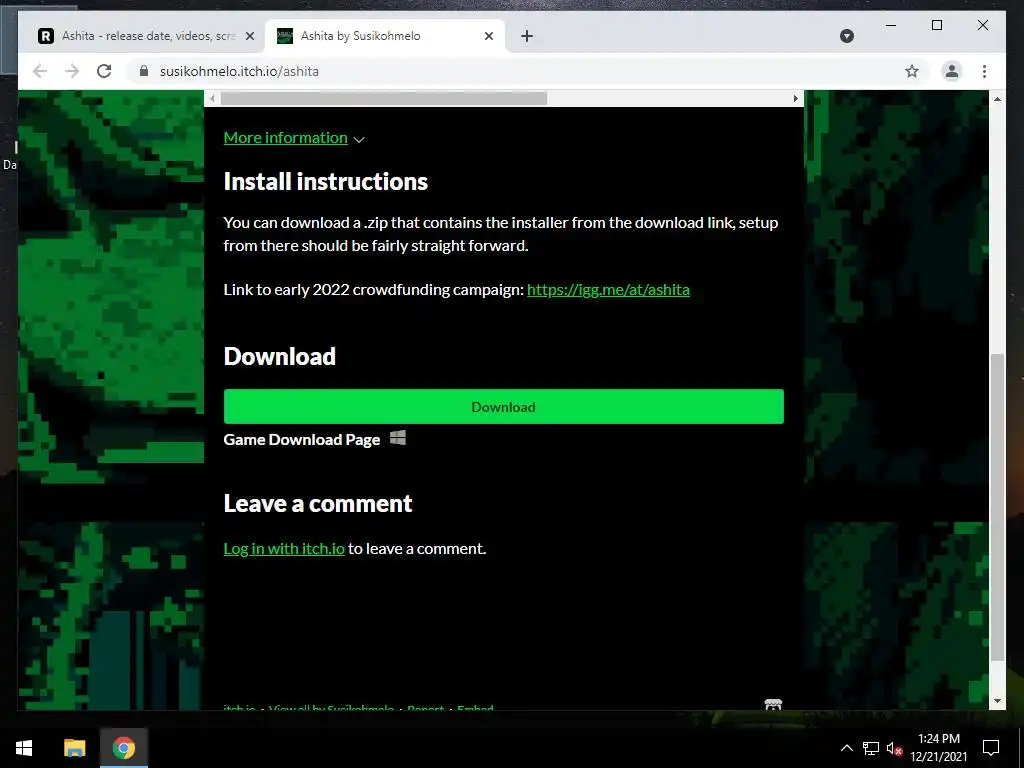Maximize the Chrome window
Viewport: 1024px width, 768px height.
click(x=936, y=25)
